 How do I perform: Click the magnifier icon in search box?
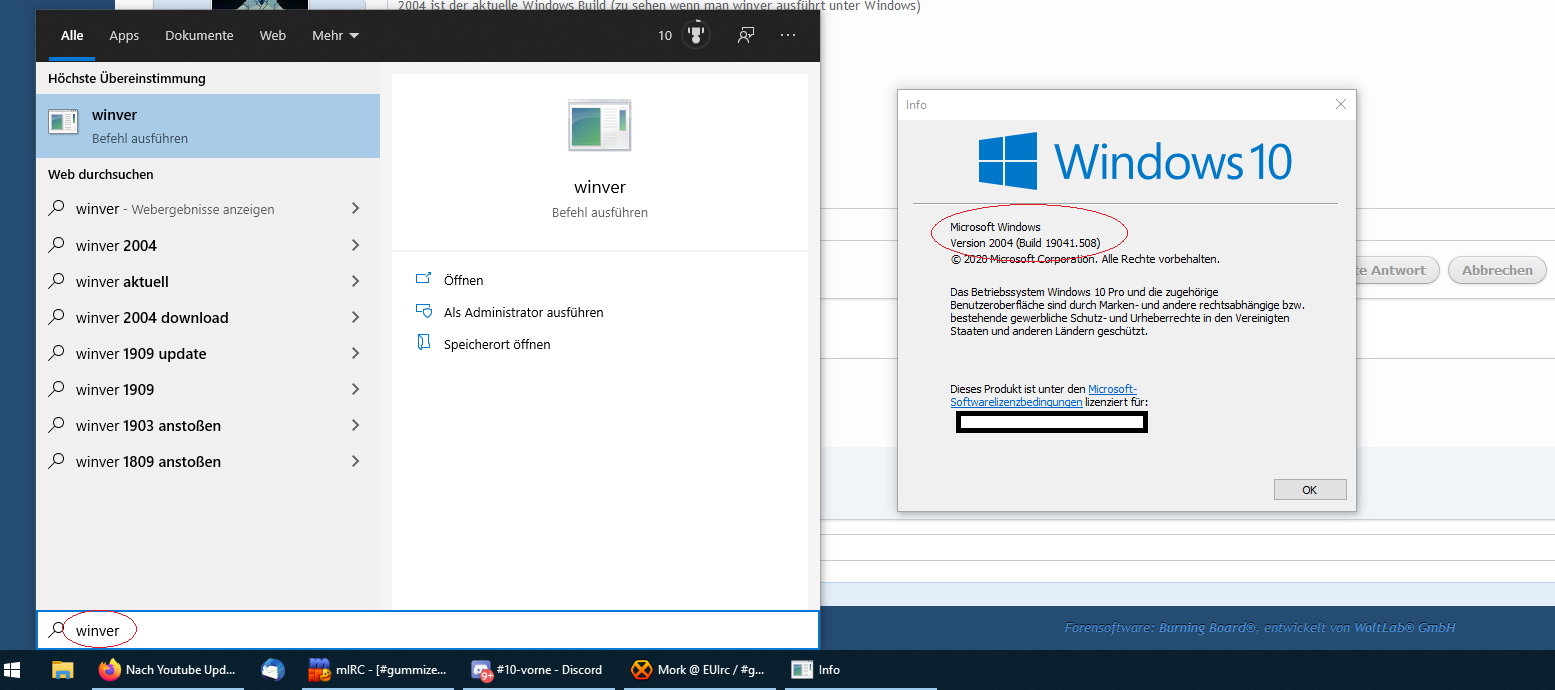(x=56, y=631)
